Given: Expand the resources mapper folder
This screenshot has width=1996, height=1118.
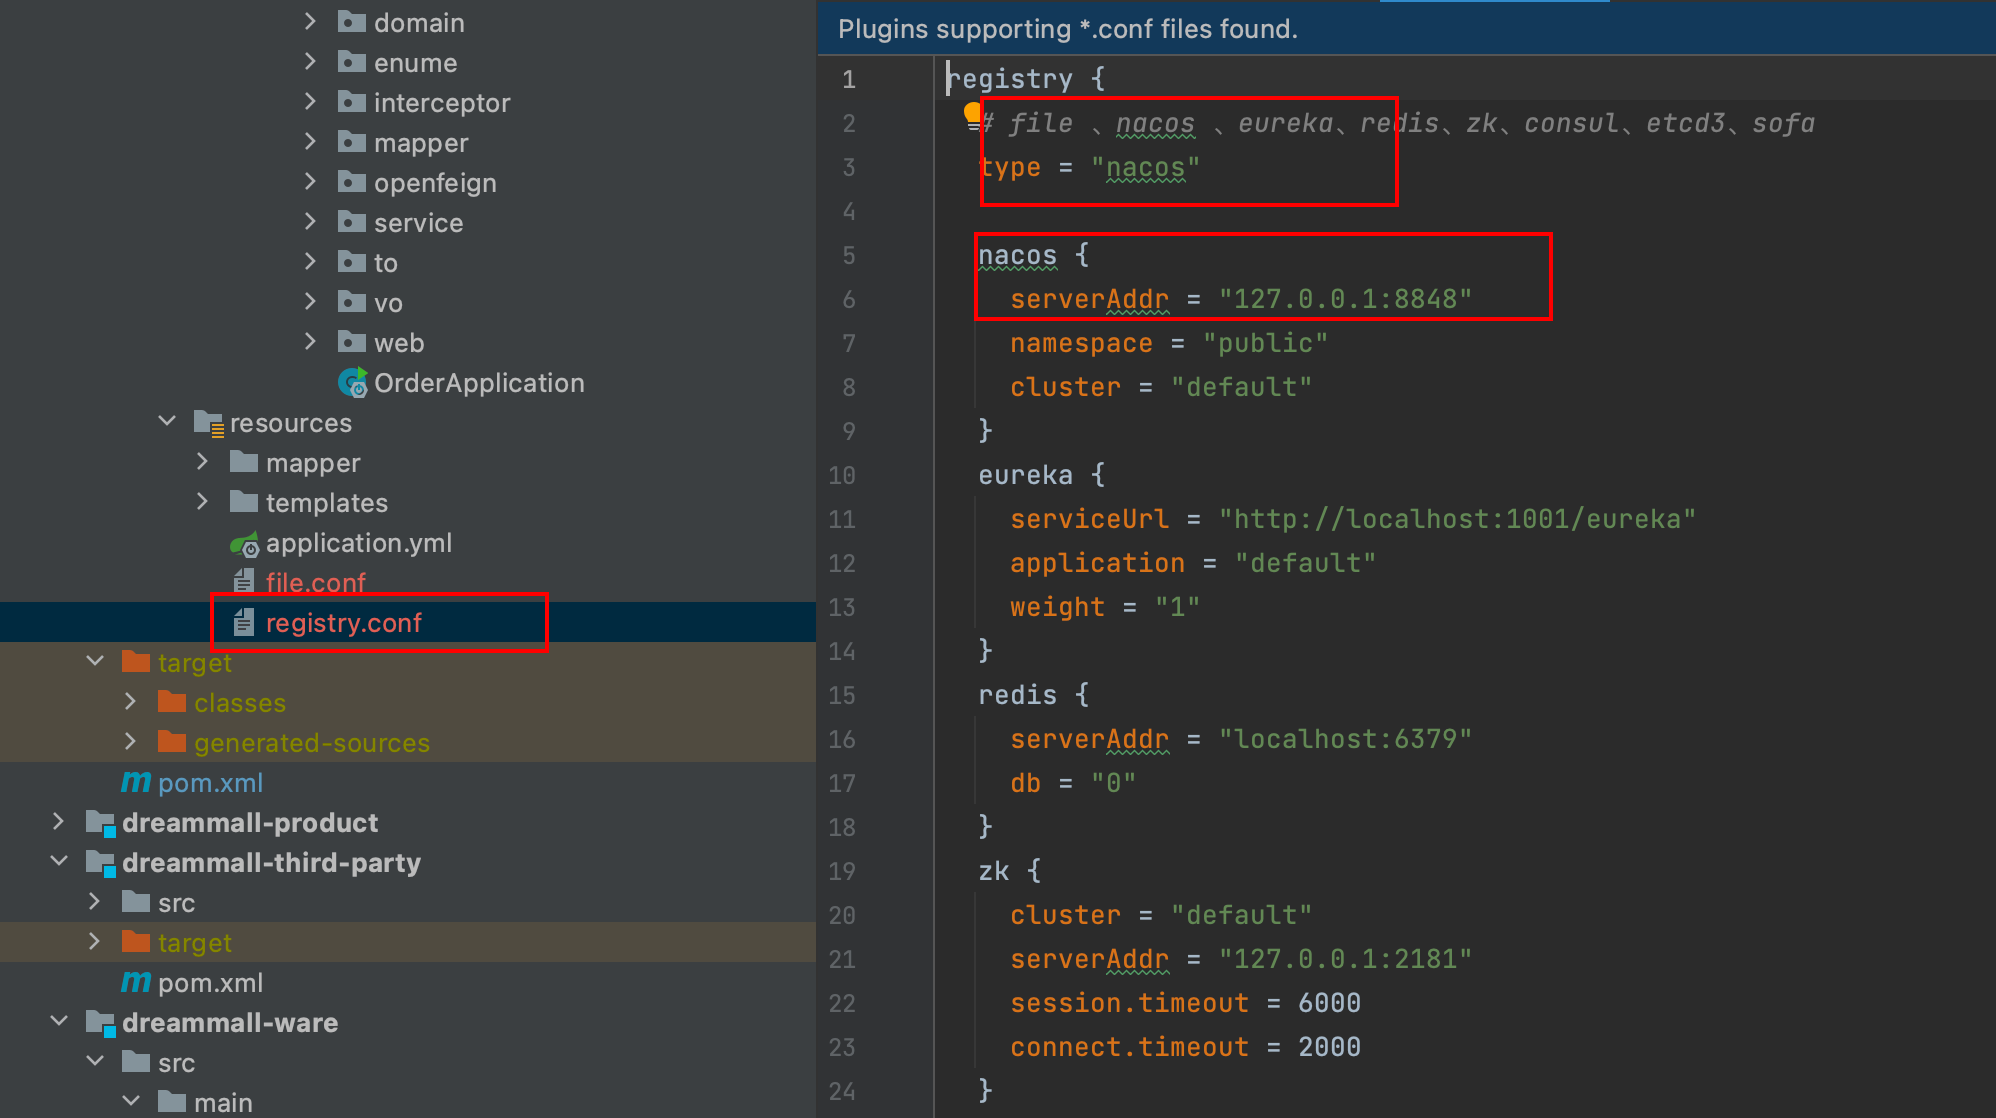Looking at the screenshot, I should [x=202, y=461].
